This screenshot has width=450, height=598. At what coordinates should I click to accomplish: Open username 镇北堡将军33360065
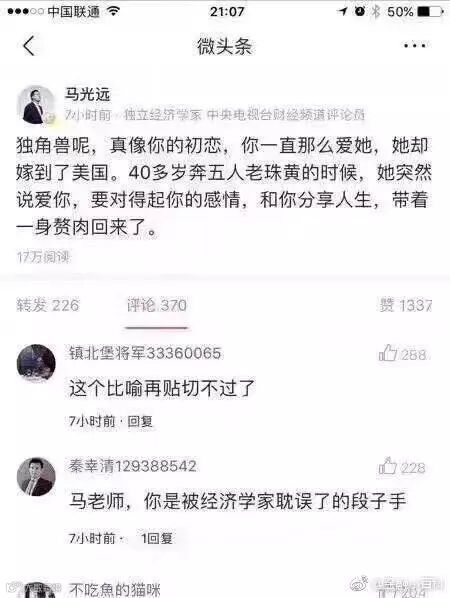point(145,353)
